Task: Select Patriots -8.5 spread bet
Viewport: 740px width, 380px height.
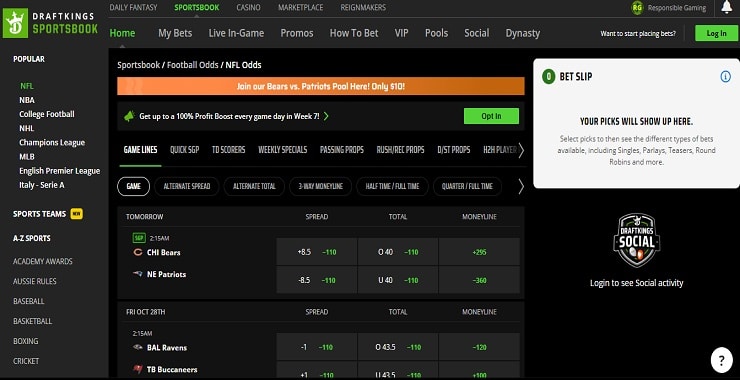Action: 317,280
